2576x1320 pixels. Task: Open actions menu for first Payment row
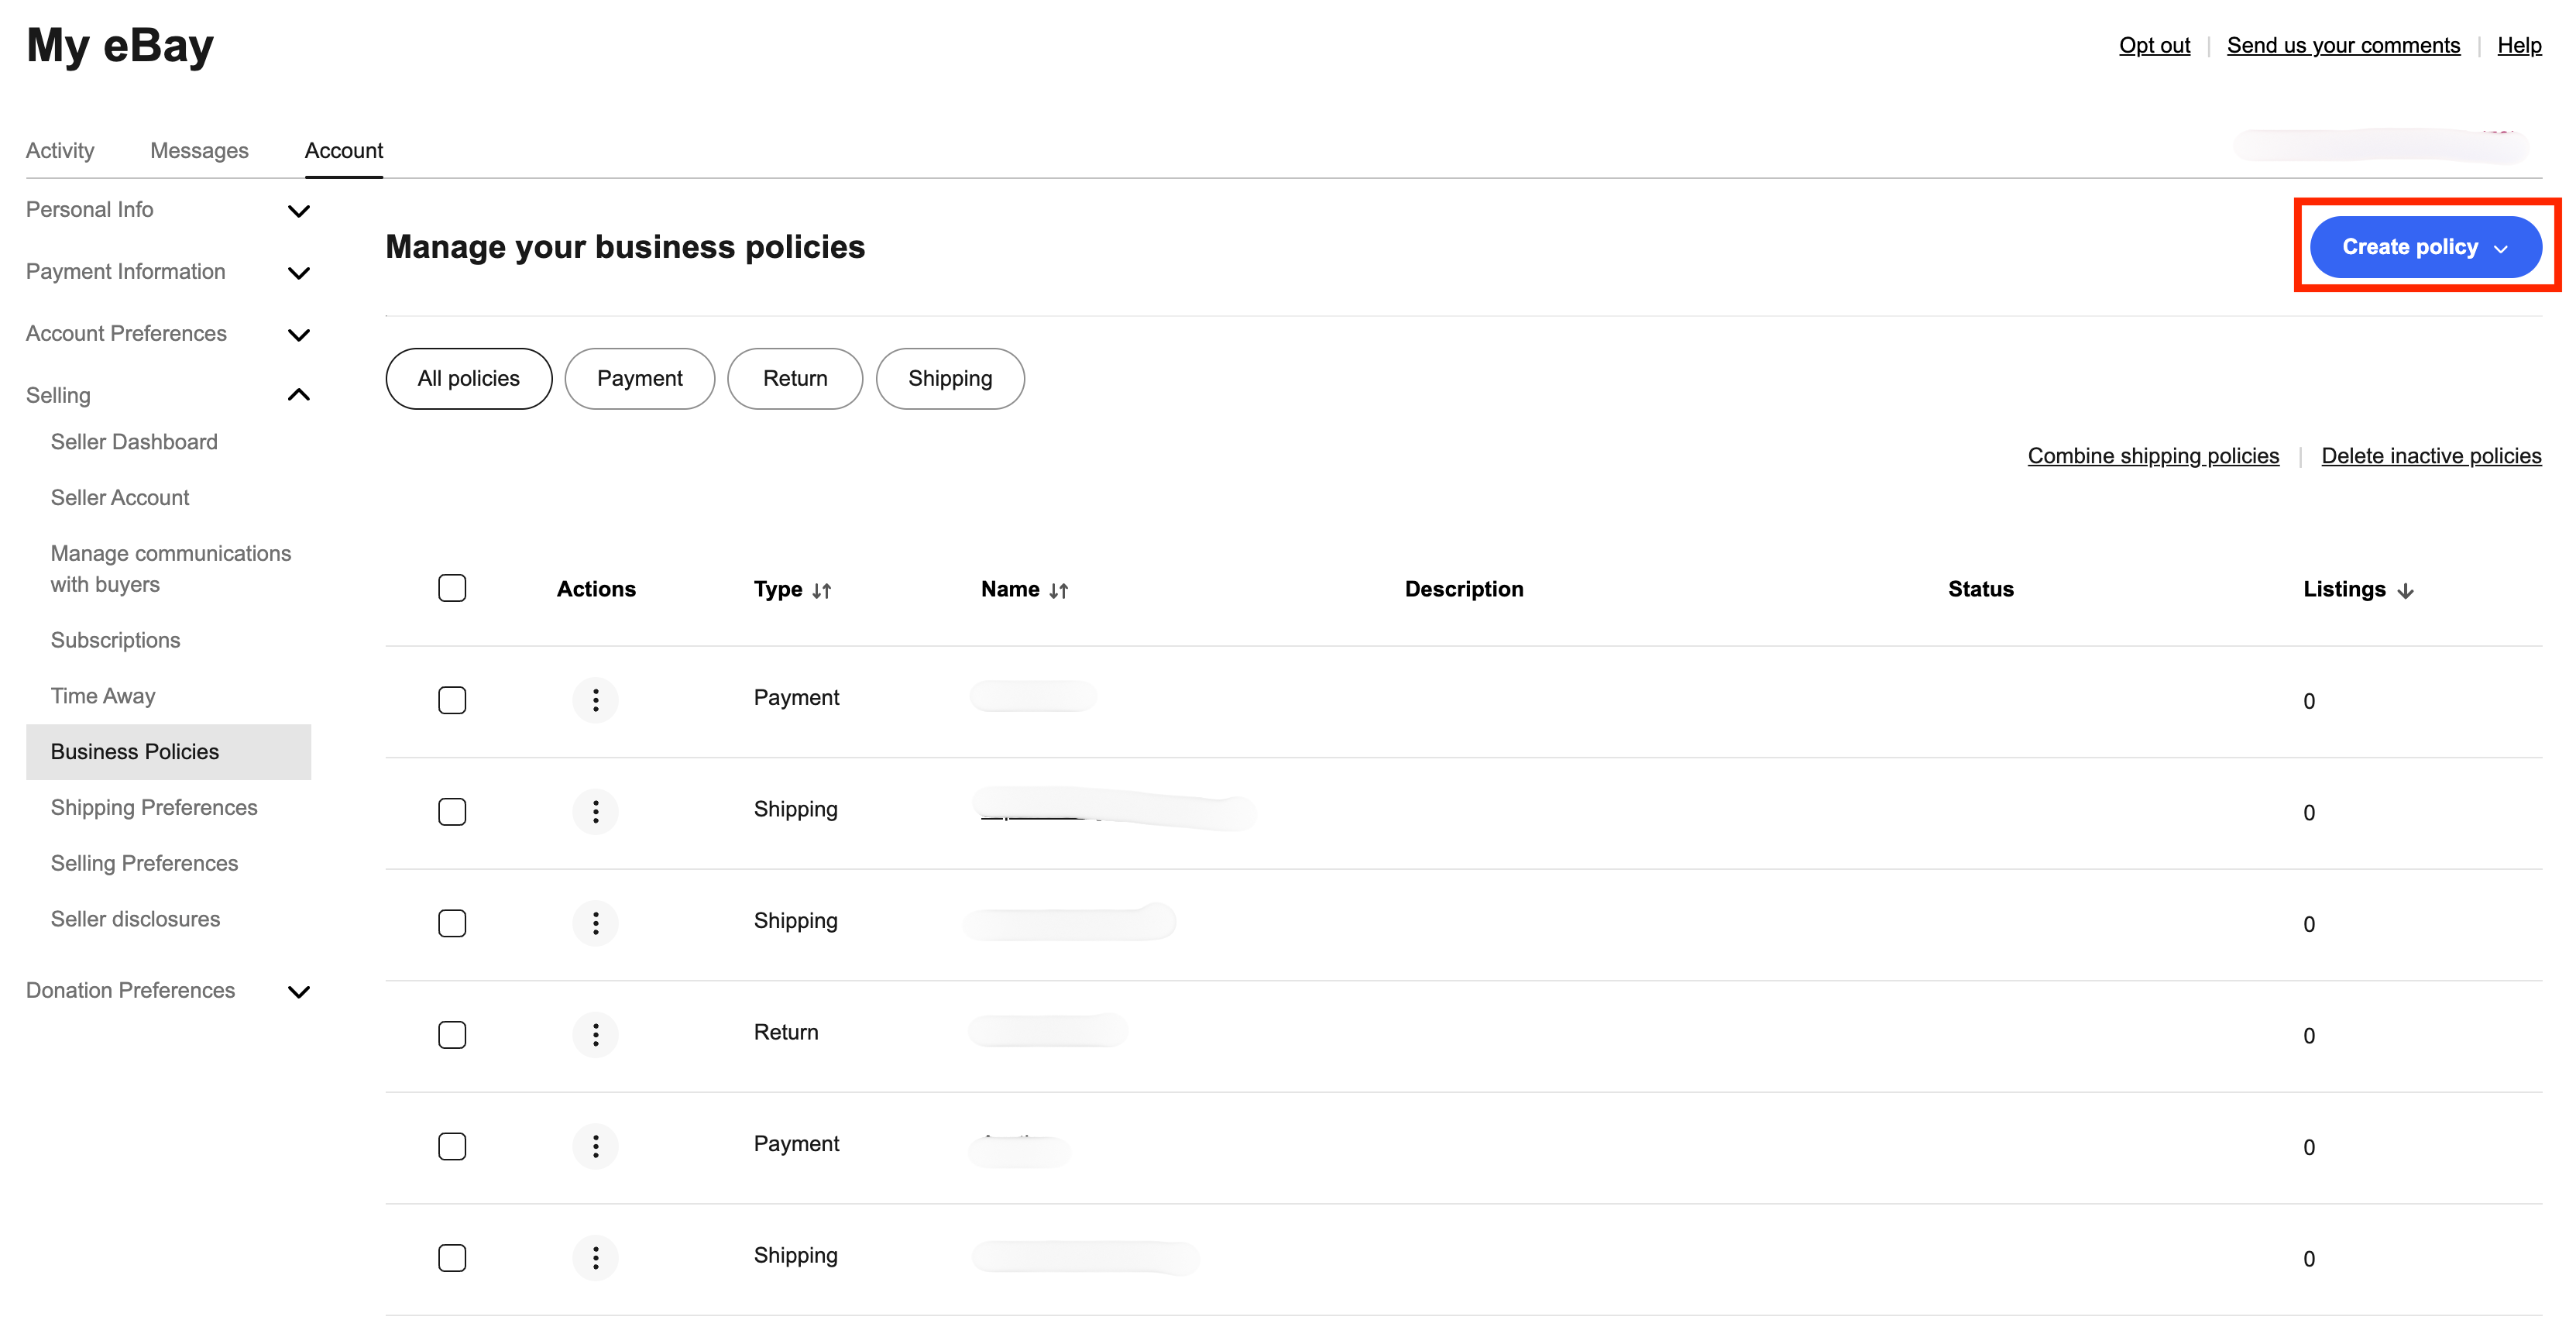tap(595, 699)
